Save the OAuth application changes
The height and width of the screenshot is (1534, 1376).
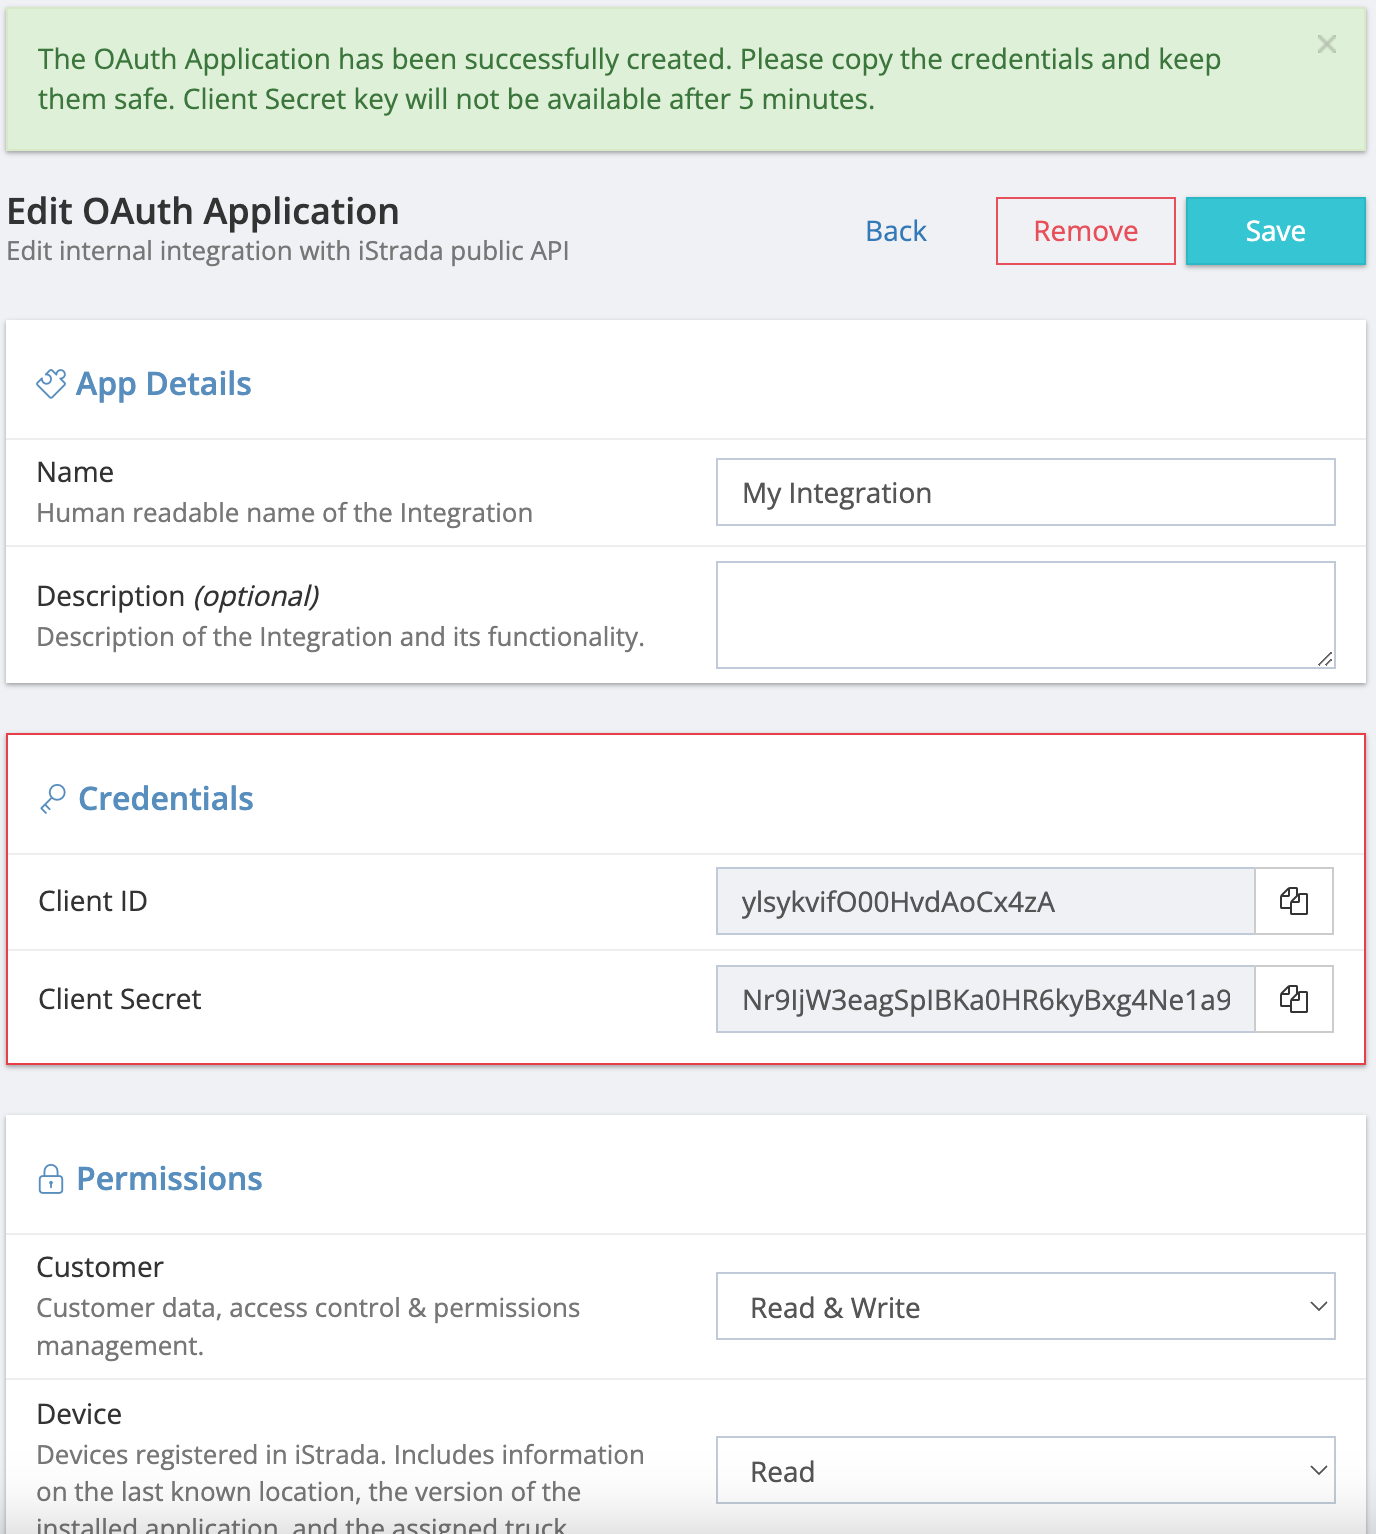click(x=1275, y=230)
